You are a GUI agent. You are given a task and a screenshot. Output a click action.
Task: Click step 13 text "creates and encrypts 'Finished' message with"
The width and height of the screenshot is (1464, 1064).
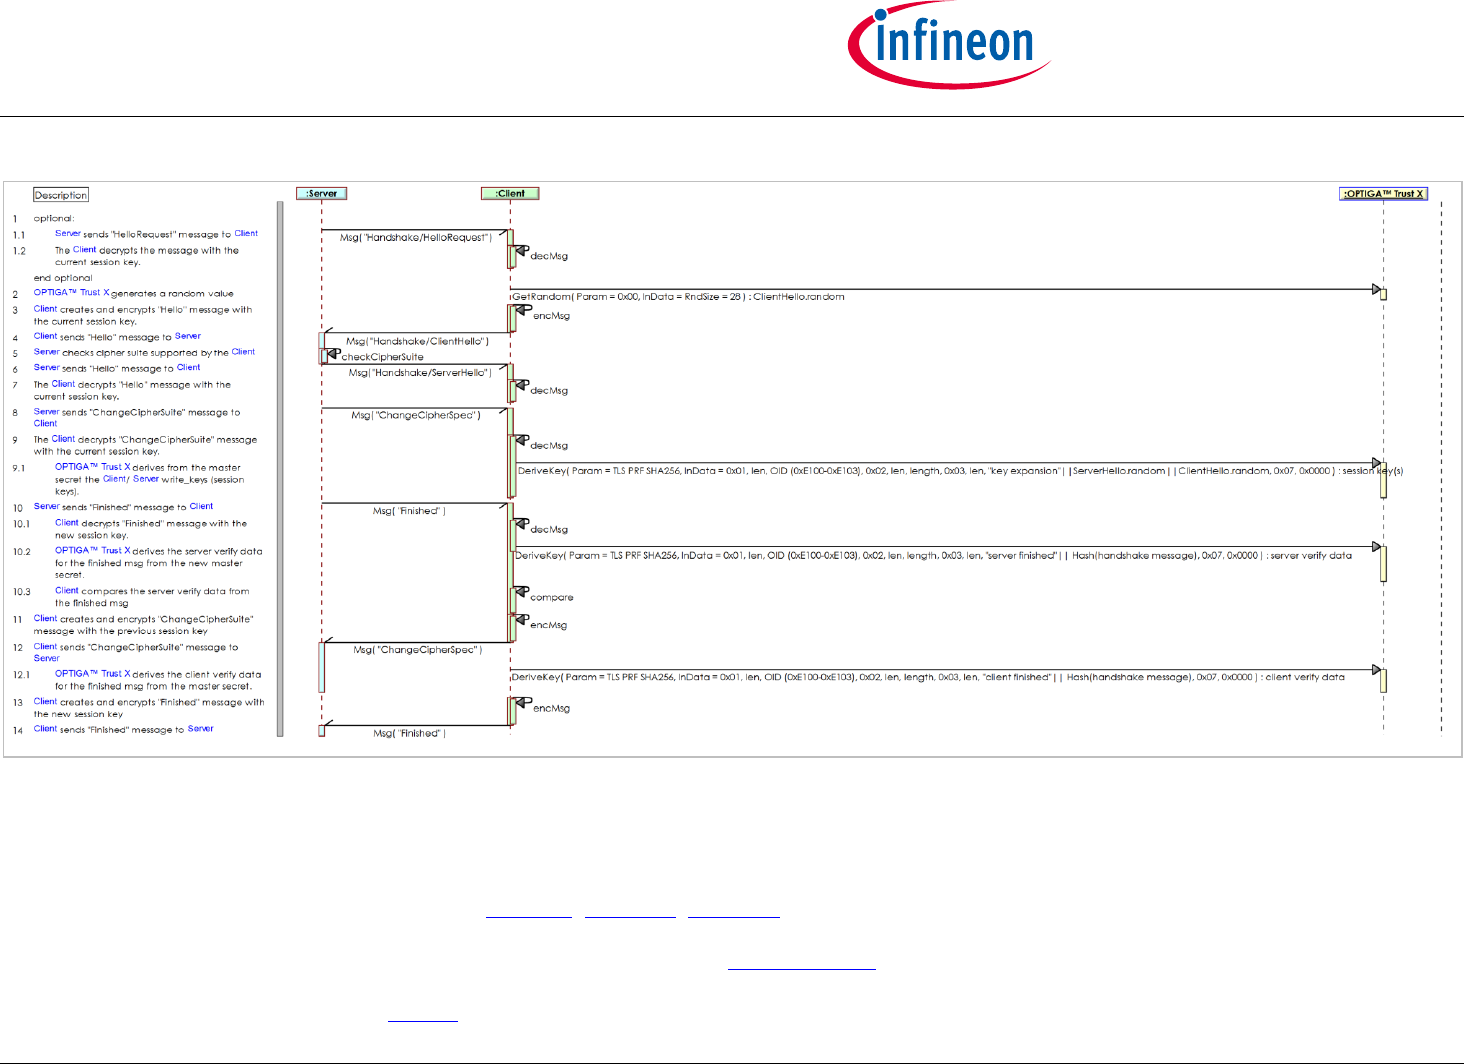pos(162,702)
